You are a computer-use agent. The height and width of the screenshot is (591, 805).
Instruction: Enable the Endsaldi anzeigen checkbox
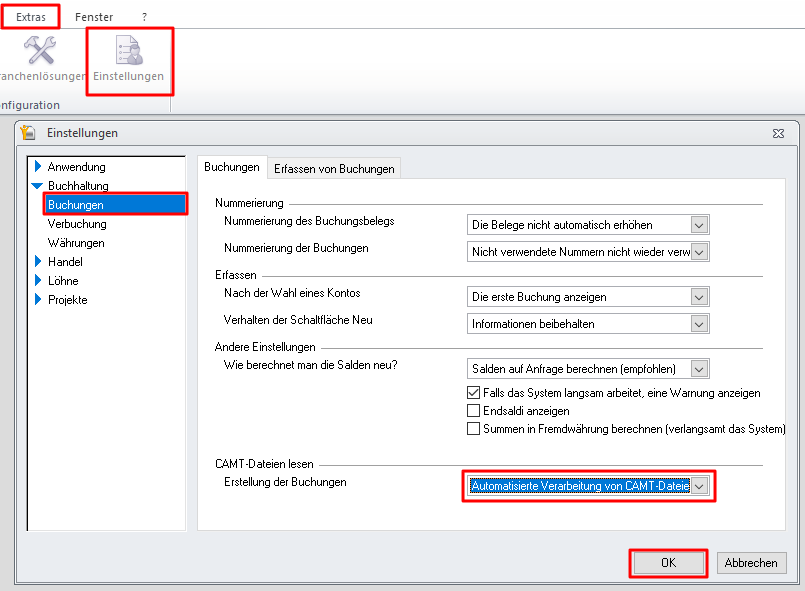(474, 411)
